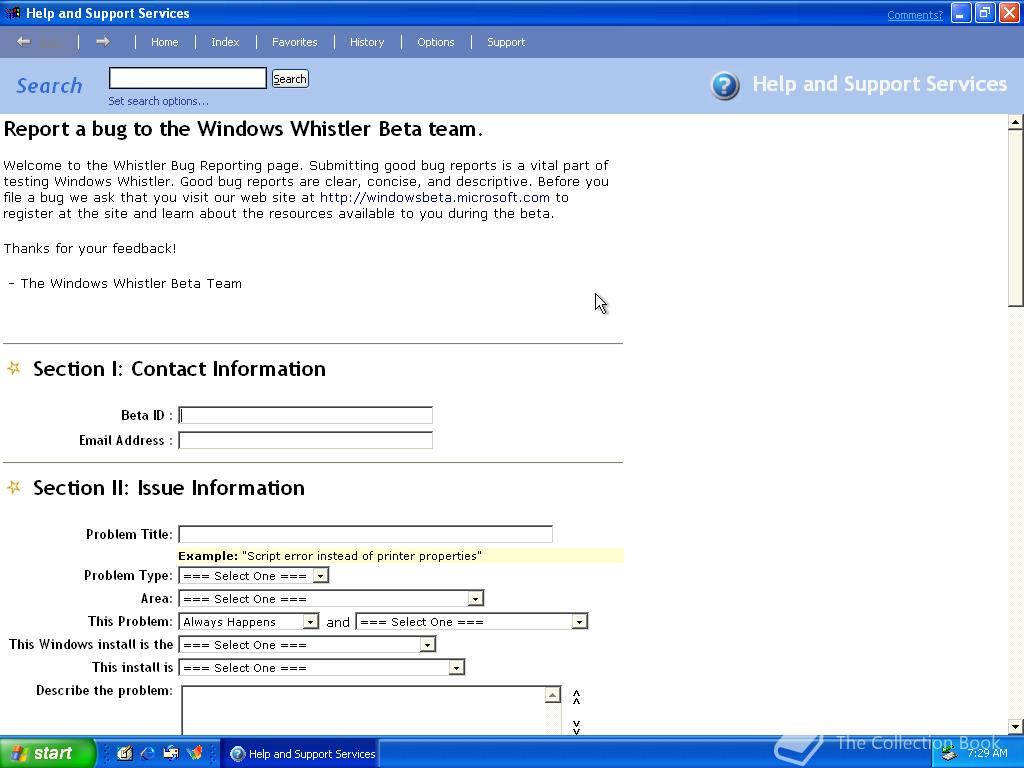Open the windowsbeta.microsoft.com link
This screenshot has width=1024, height=768.
(435, 197)
